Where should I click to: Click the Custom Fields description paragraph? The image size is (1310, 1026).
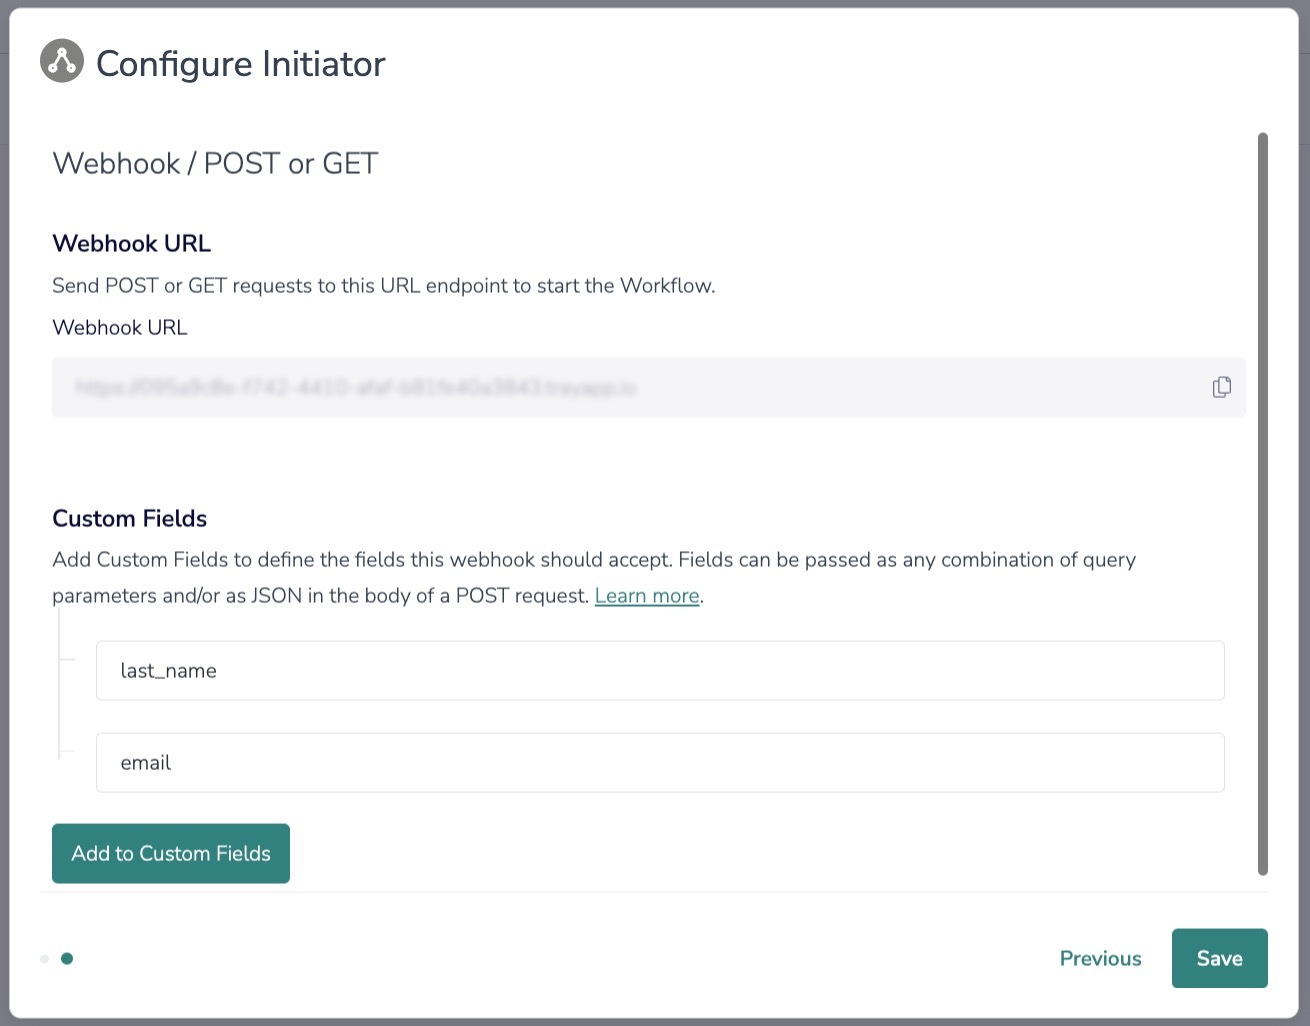[x=594, y=578]
